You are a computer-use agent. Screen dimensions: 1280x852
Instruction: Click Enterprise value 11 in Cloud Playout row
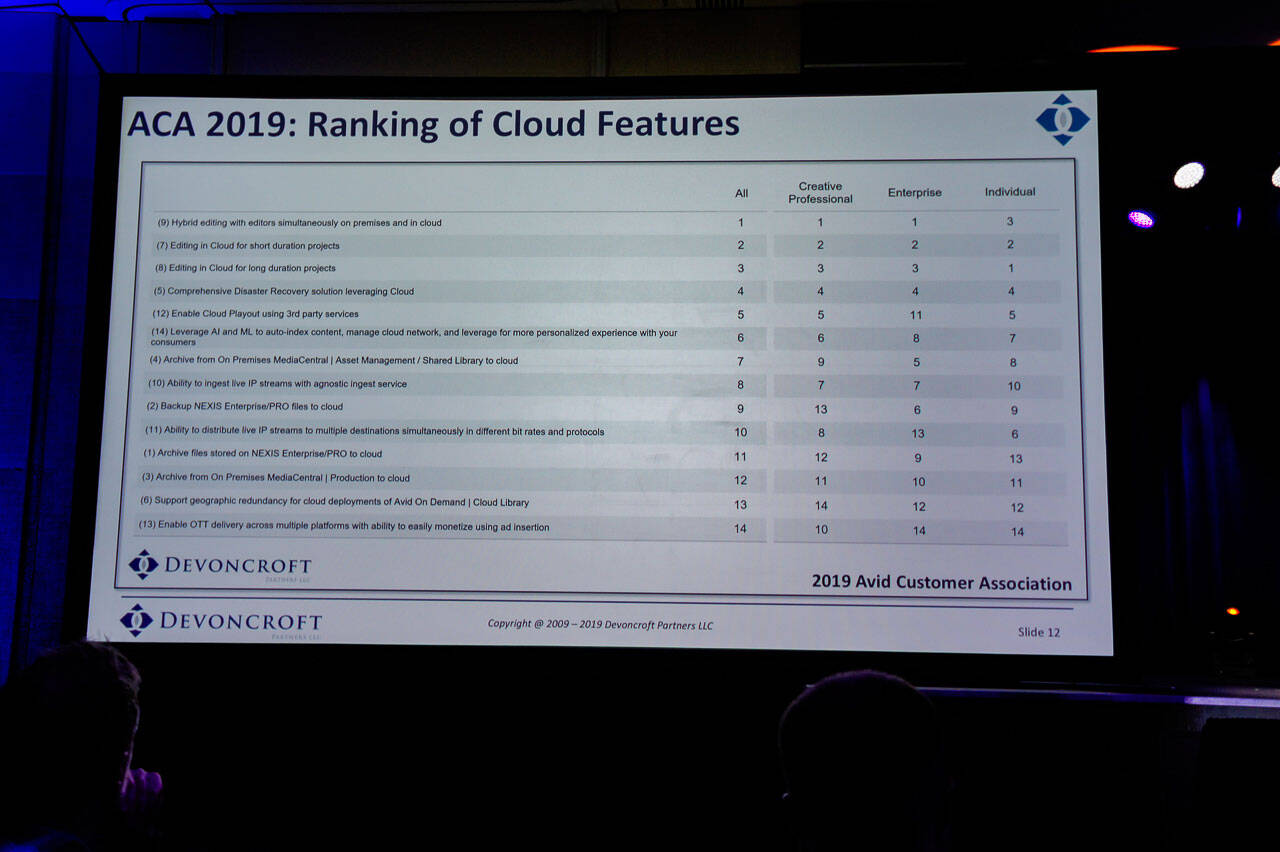[916, 315]
